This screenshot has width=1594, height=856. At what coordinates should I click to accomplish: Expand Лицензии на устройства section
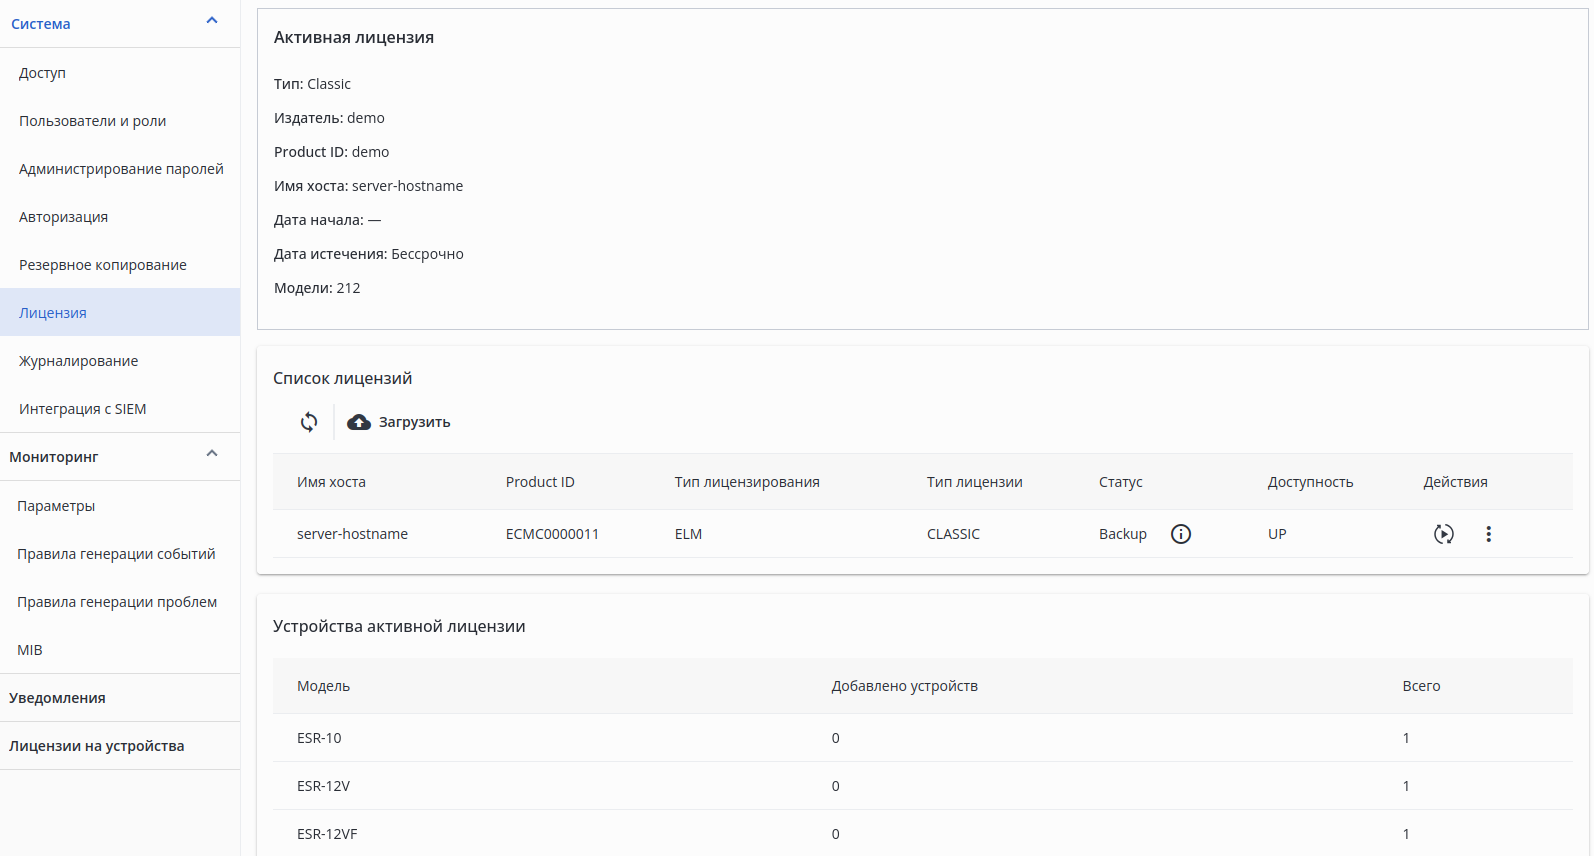coord(96,746)
